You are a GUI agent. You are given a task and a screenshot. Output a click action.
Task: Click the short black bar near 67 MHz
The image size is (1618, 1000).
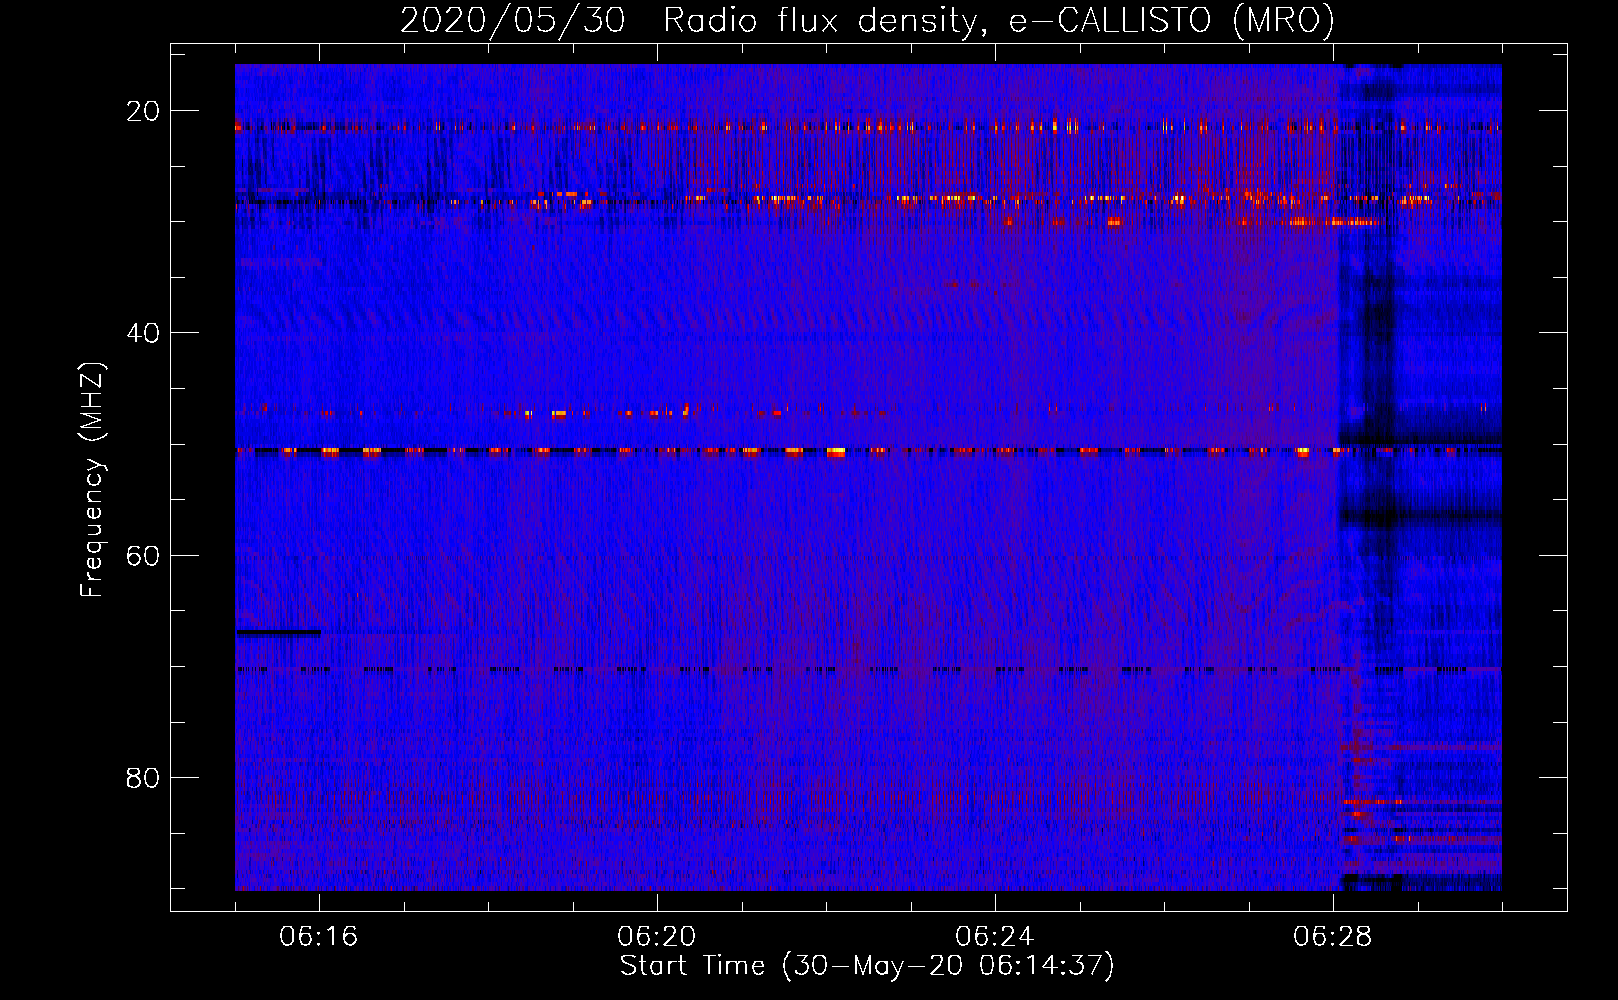pyautogui.click(x=279, y=632)
